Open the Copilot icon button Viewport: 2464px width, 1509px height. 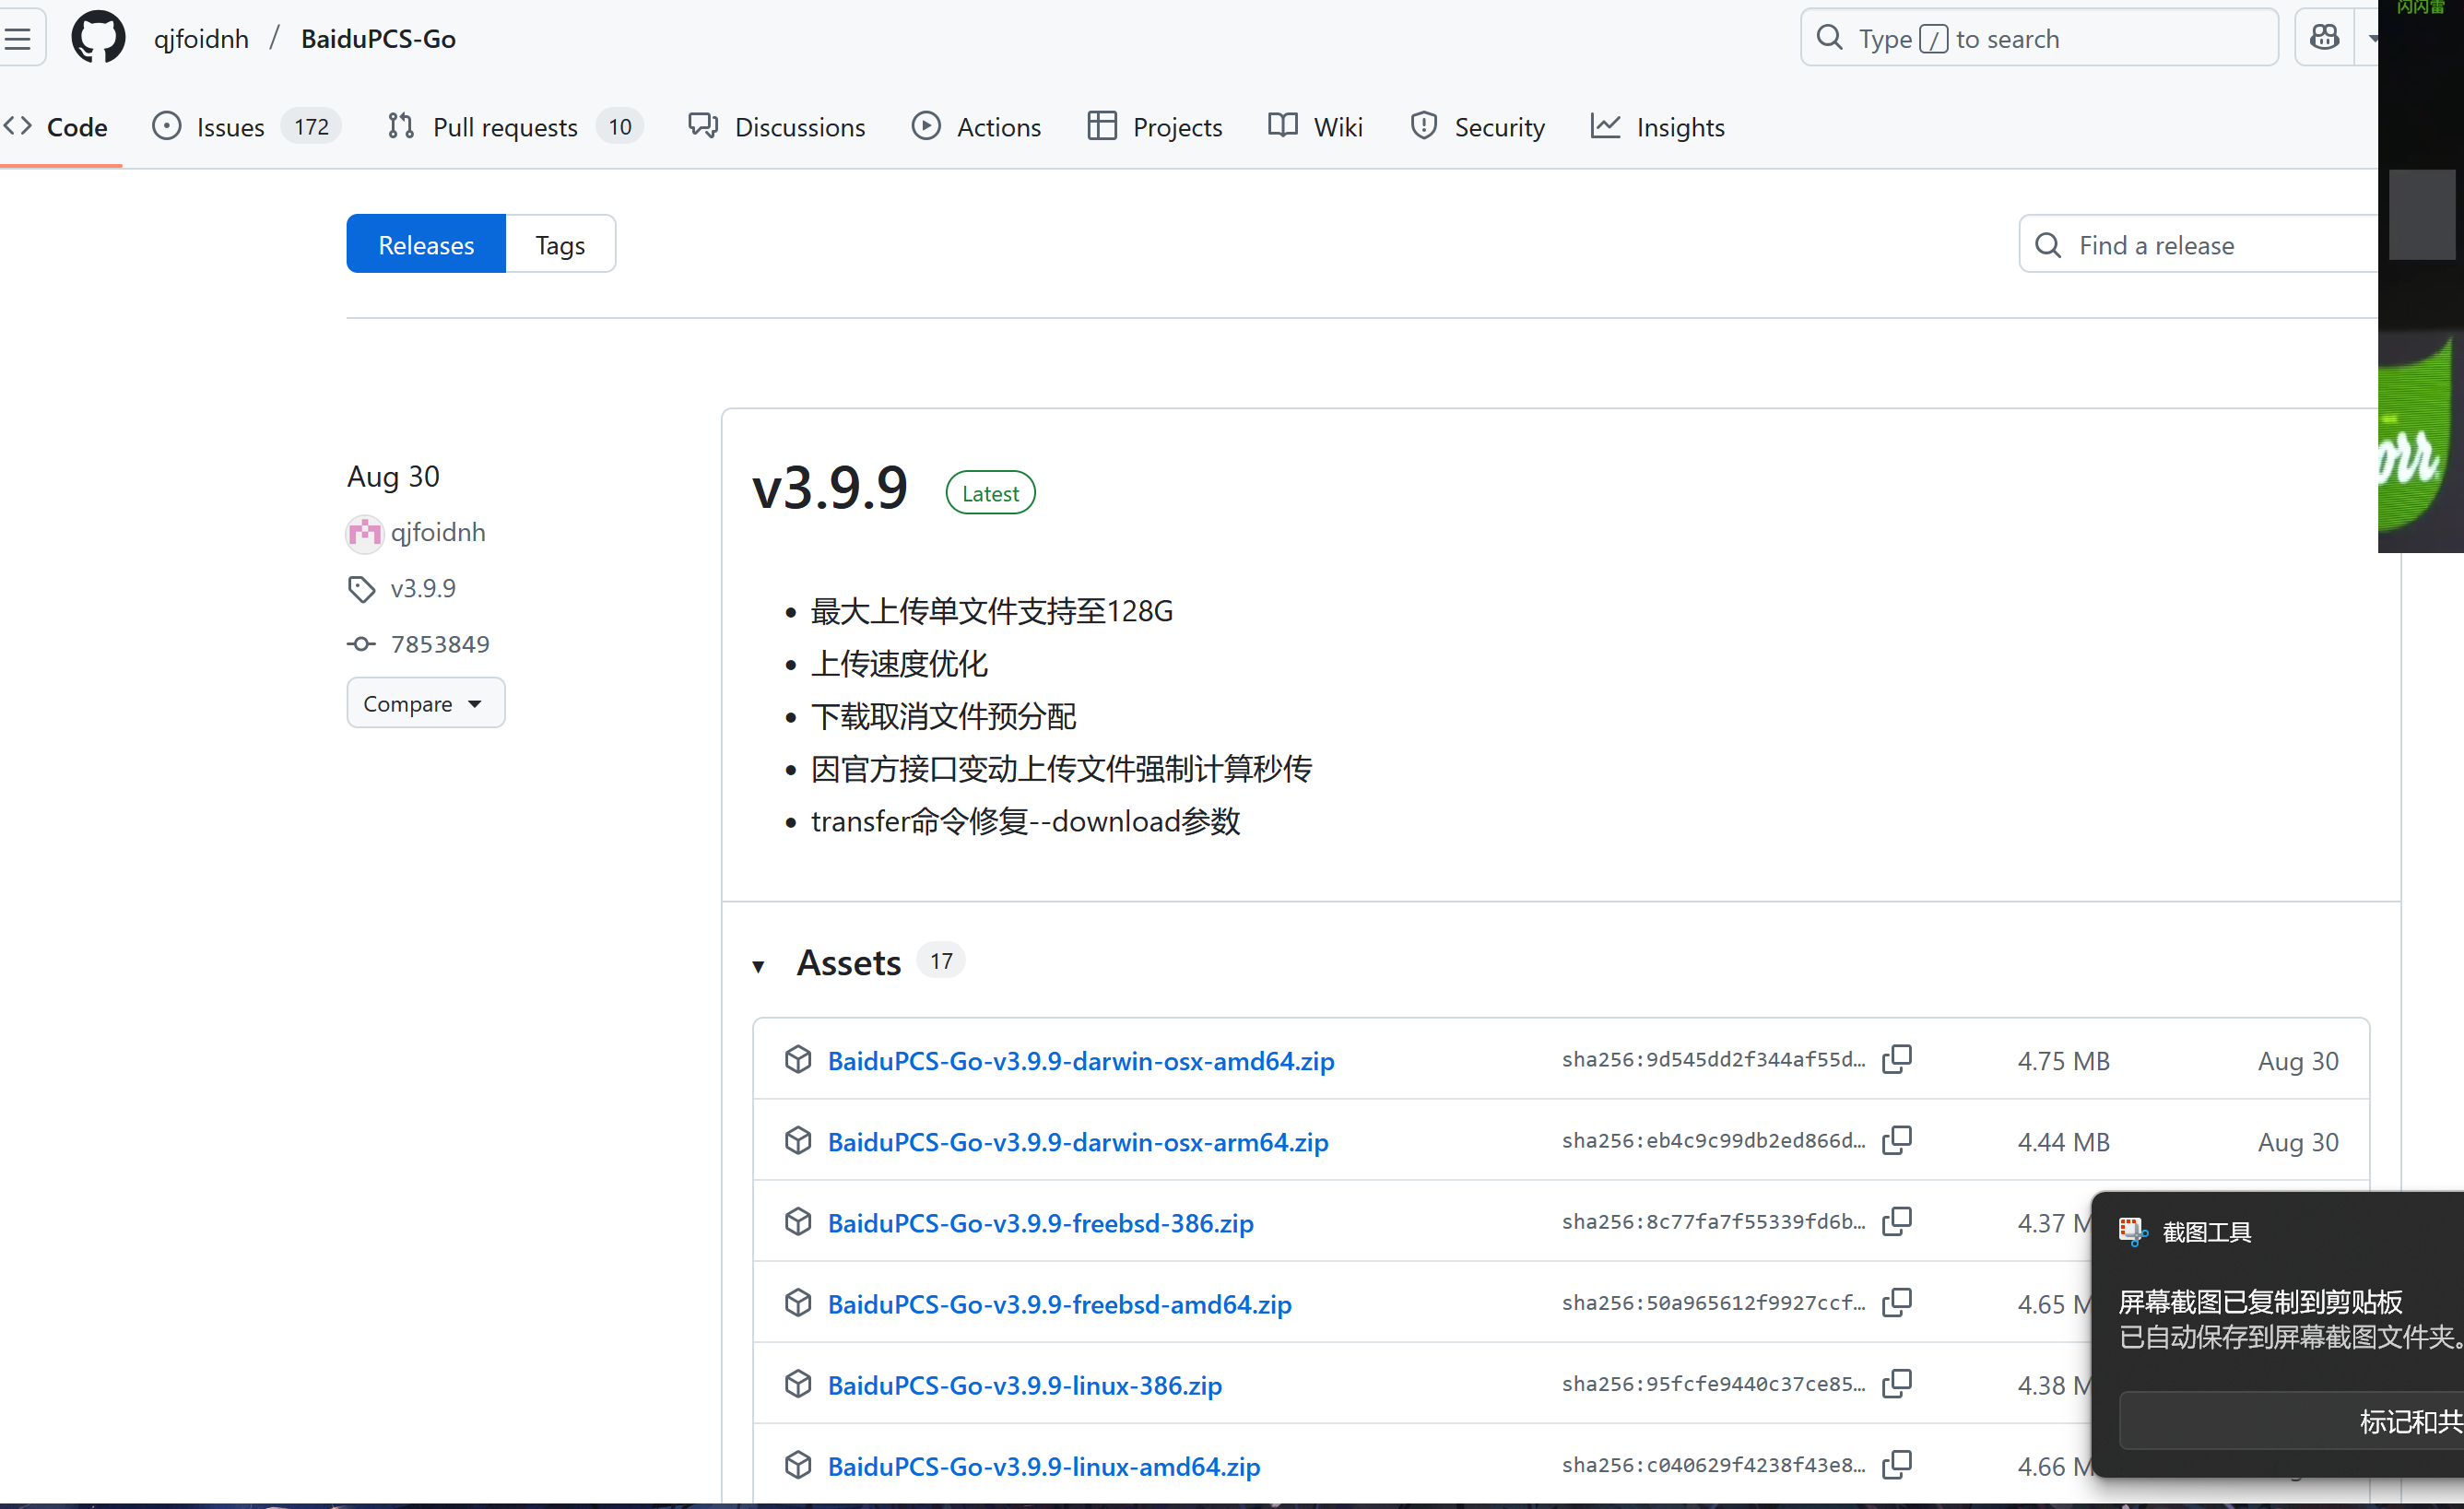(x=2324, y=38)
